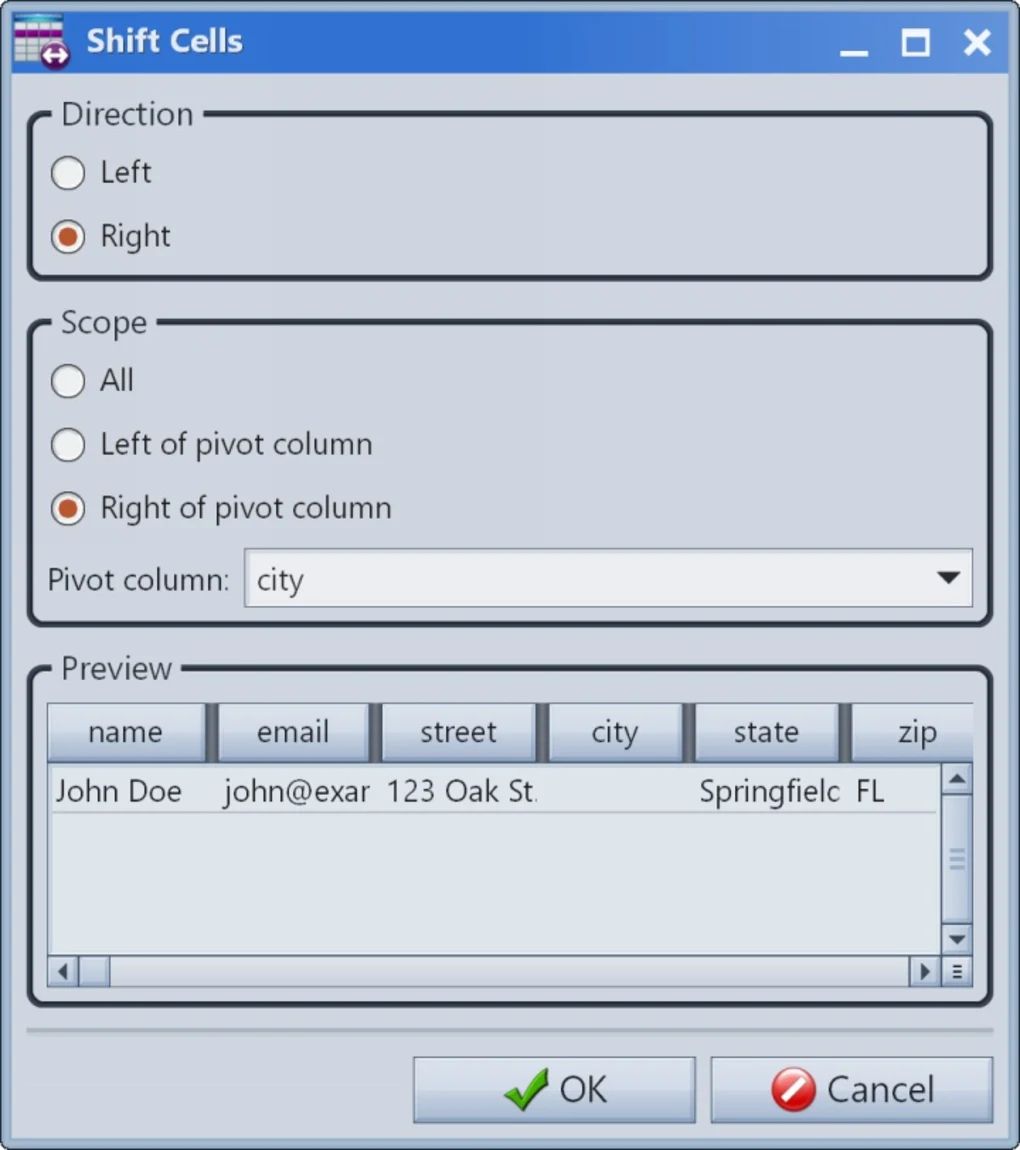Confirm with the OK button
Viewport: 1020px width, 1150px height.
pyautogui.click(x=554, y=1090)
